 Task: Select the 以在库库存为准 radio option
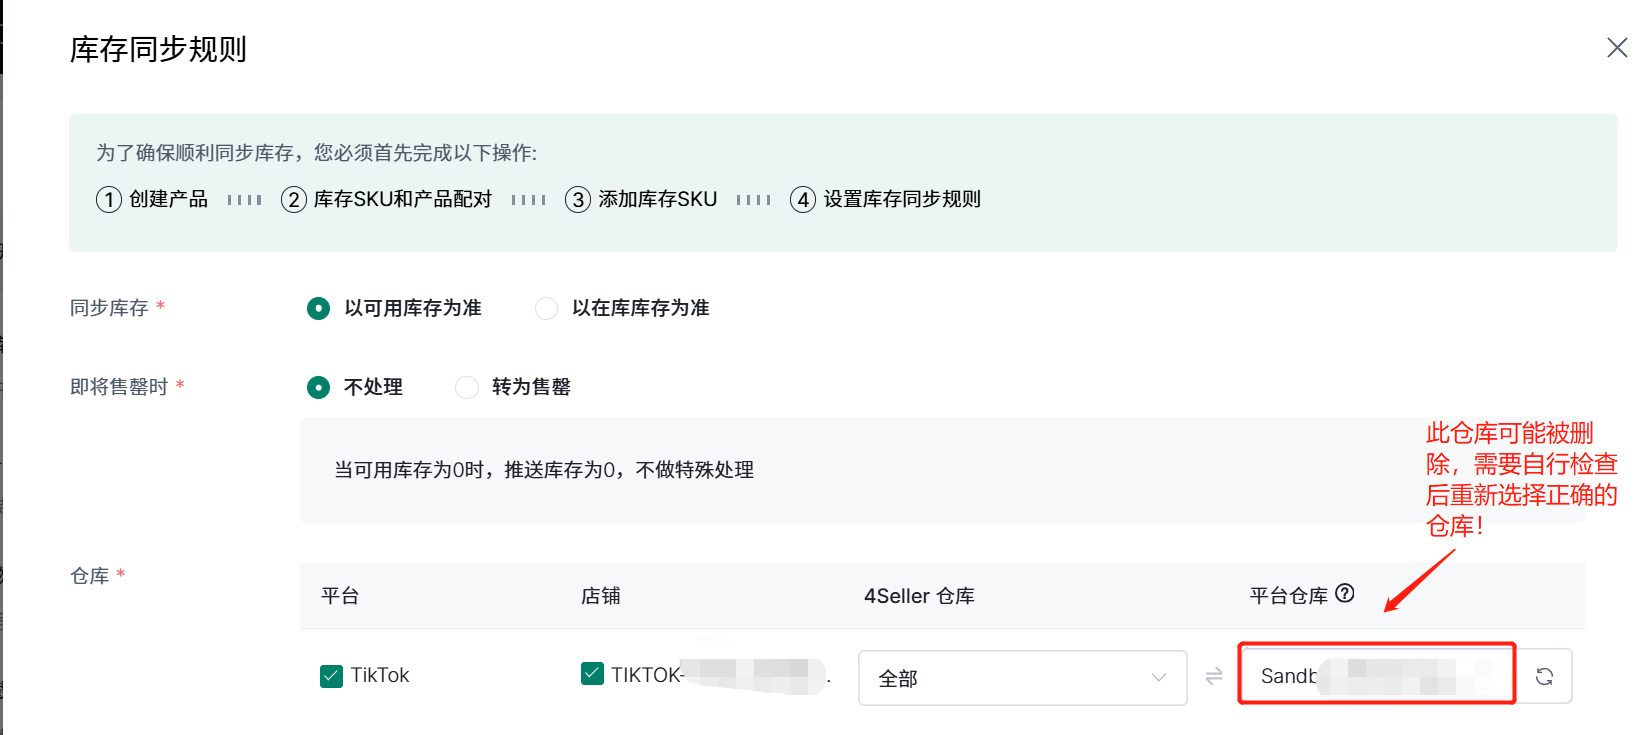tap(546, 309)
